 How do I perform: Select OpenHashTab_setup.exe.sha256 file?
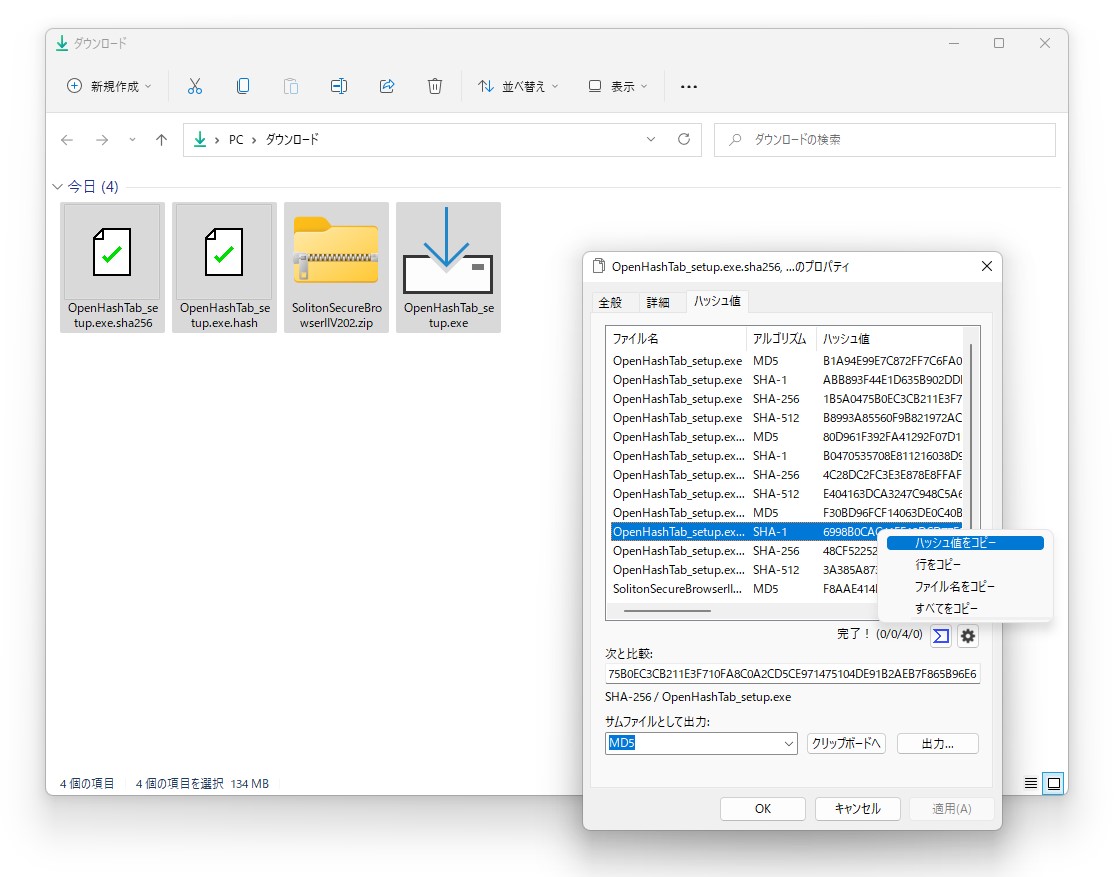coord(112,268)
